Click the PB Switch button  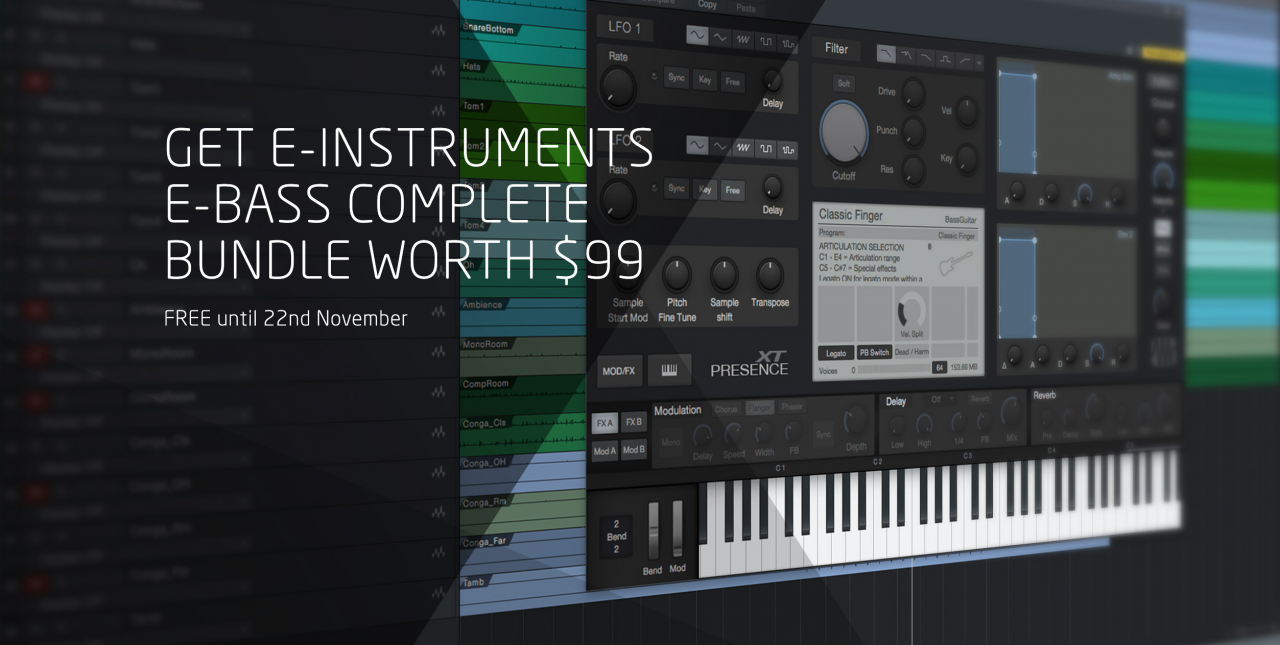click(873, 352)
